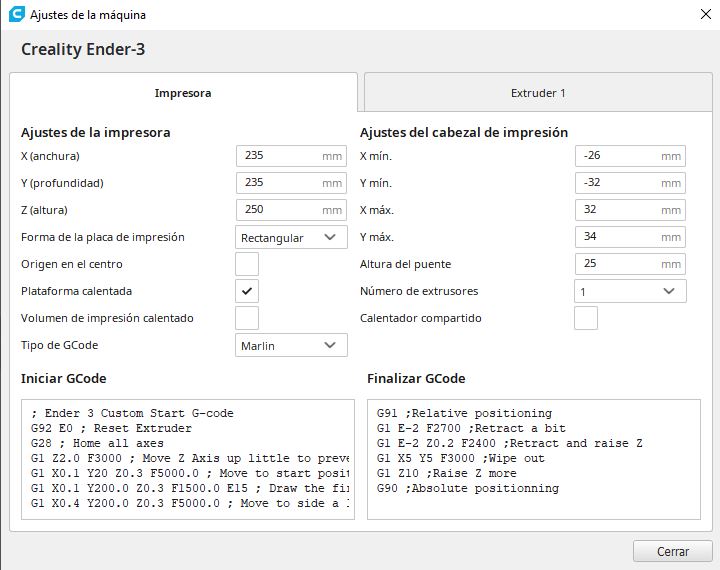The image size is (720, 570).
Task: Focus the Y (profundidad) field
Action: [278, 183]
